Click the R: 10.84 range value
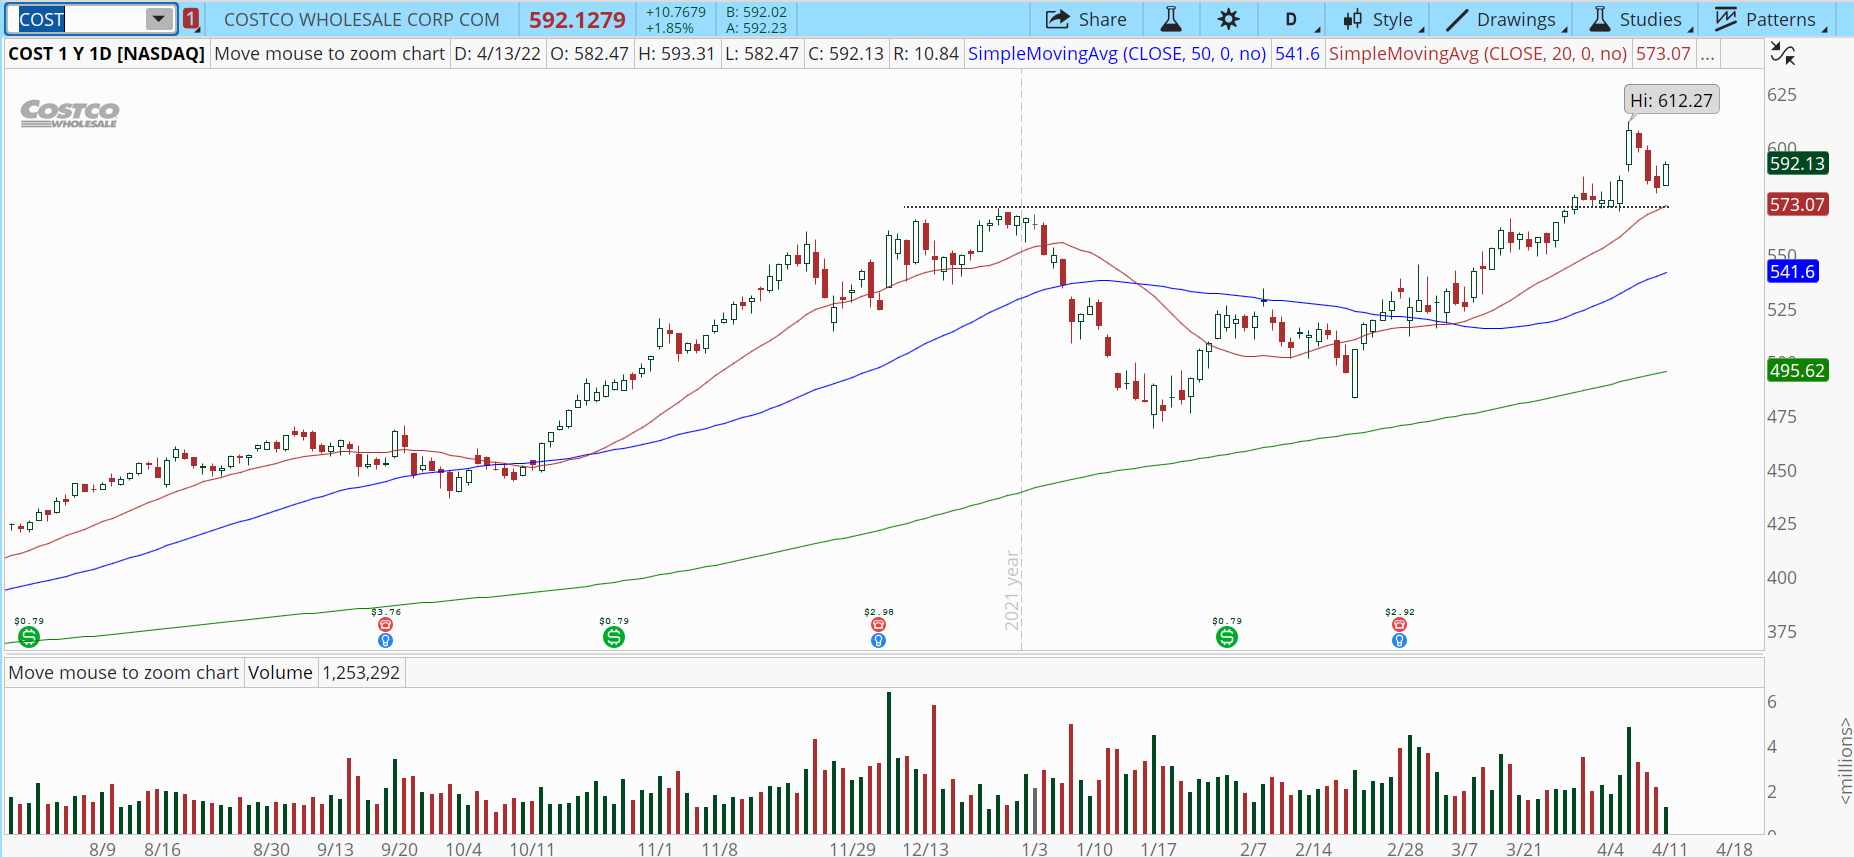 click(926, 54)
